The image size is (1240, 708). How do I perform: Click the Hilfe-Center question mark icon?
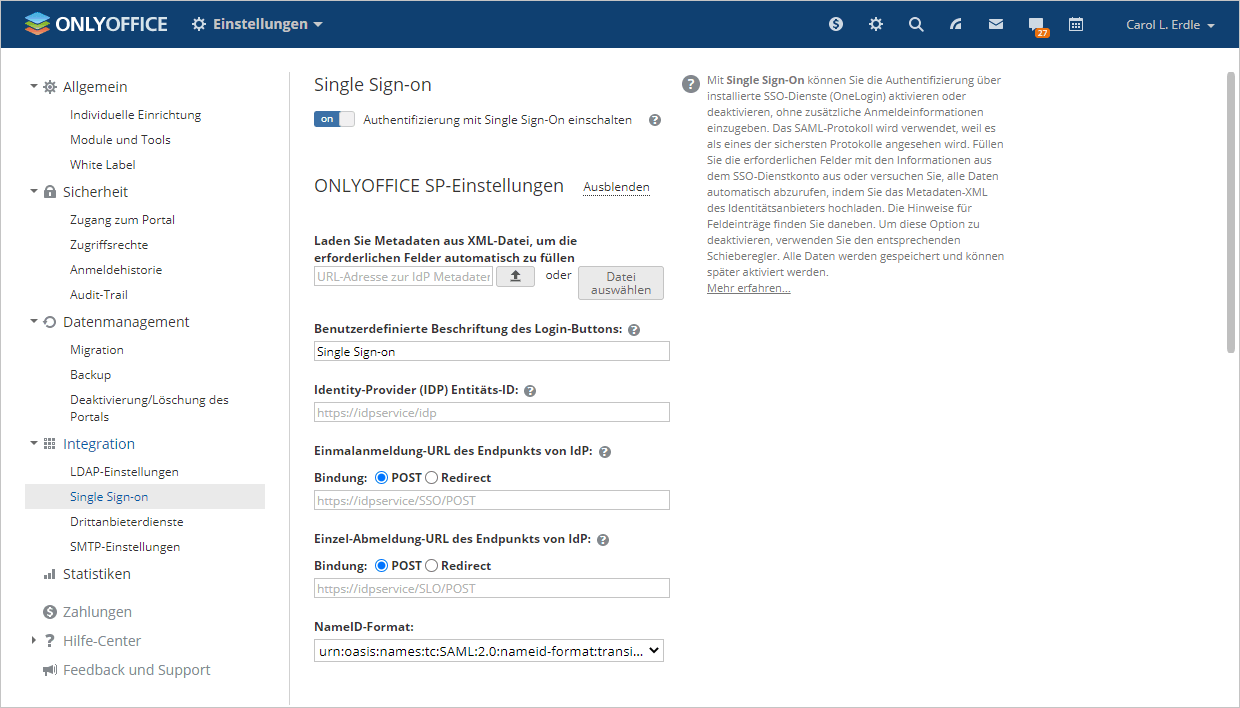point(49,641)
